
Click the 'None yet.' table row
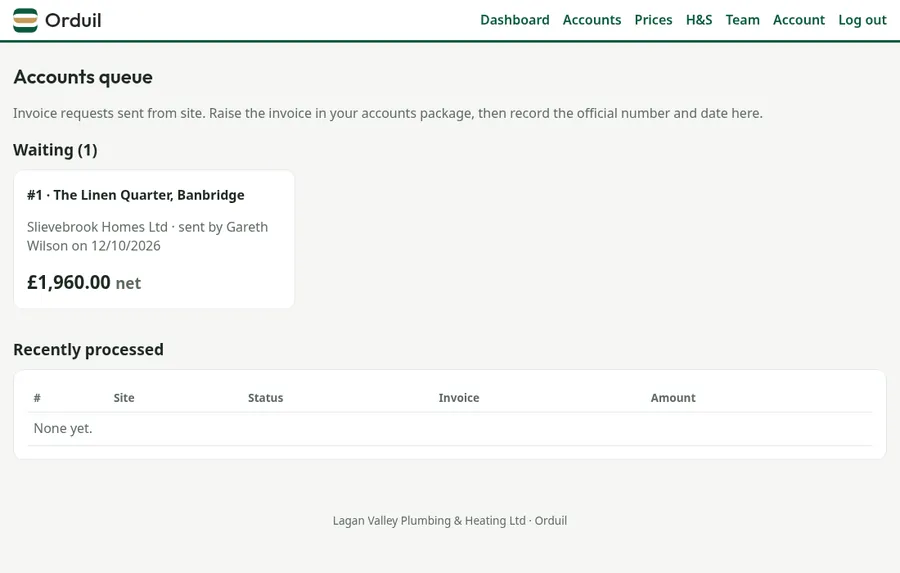[450, 429]
